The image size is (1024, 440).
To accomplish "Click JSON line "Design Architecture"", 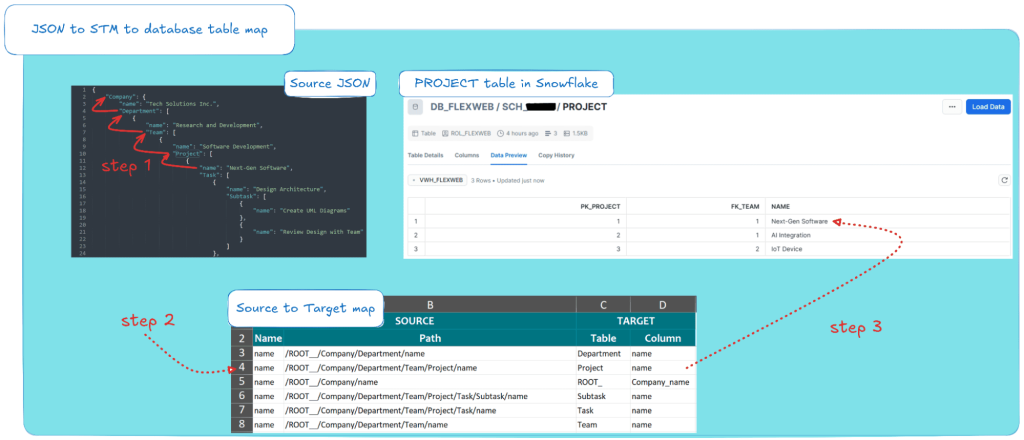I will [x=276, y=189].
